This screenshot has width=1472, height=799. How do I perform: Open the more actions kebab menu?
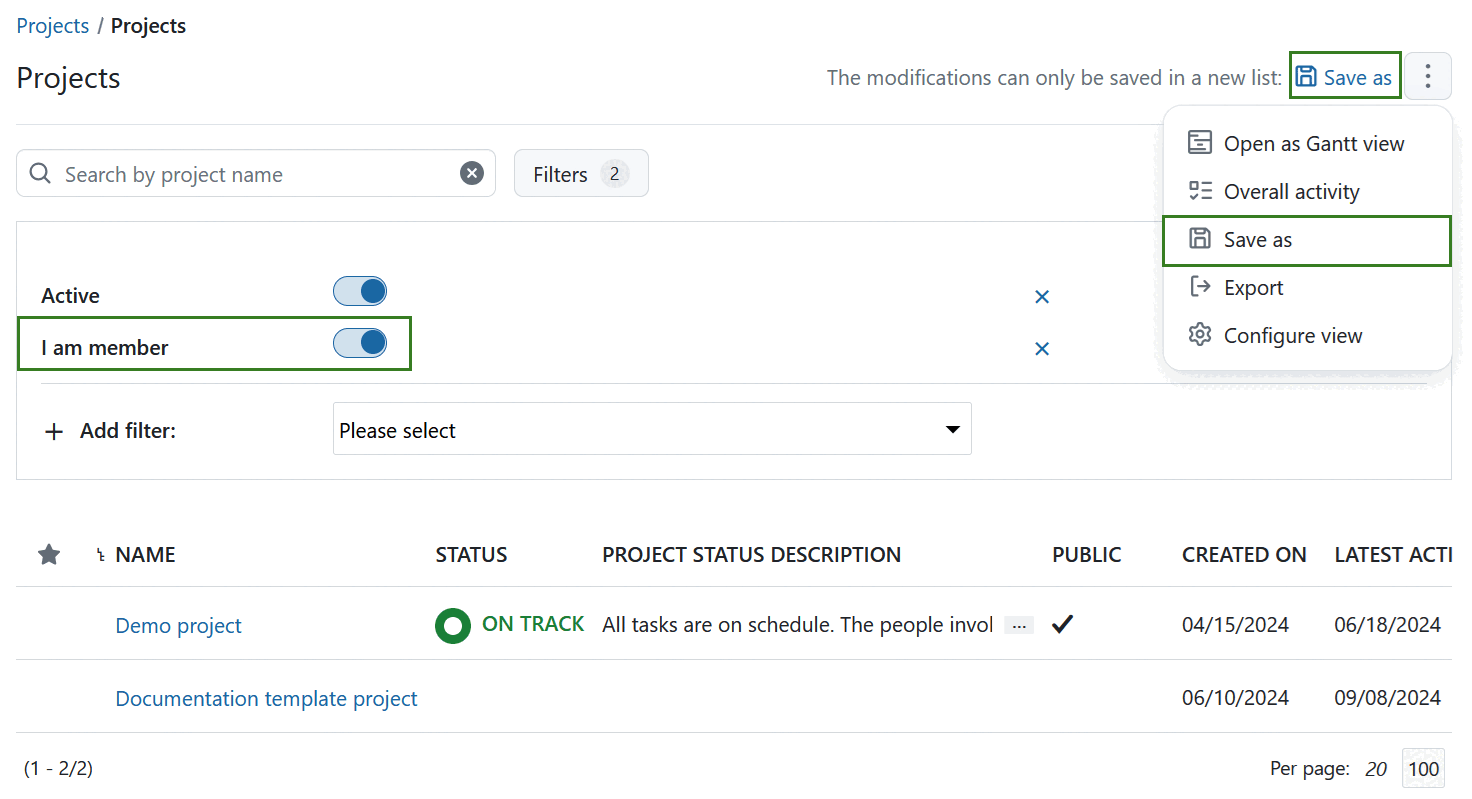pos(1428,76)
